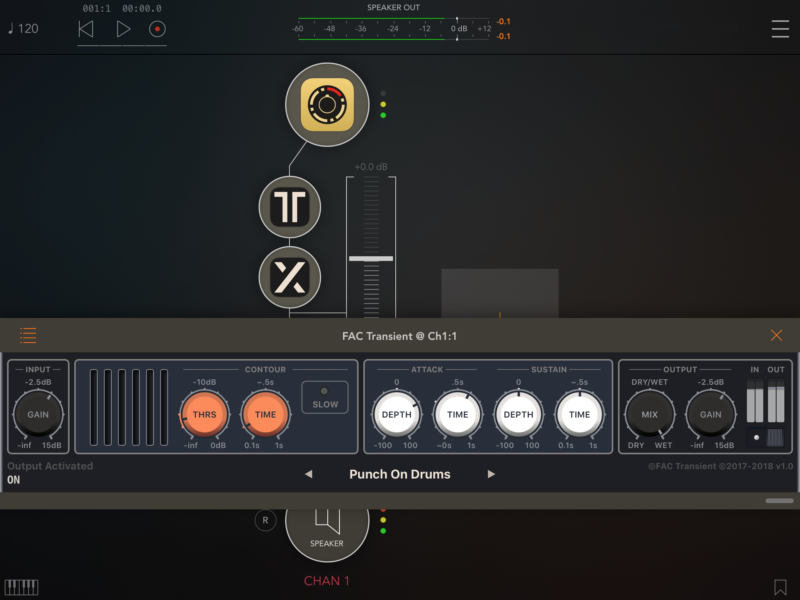800x600 pixels.
Task: Open the hamburger menu at top right
Action: tap(780, 29)
